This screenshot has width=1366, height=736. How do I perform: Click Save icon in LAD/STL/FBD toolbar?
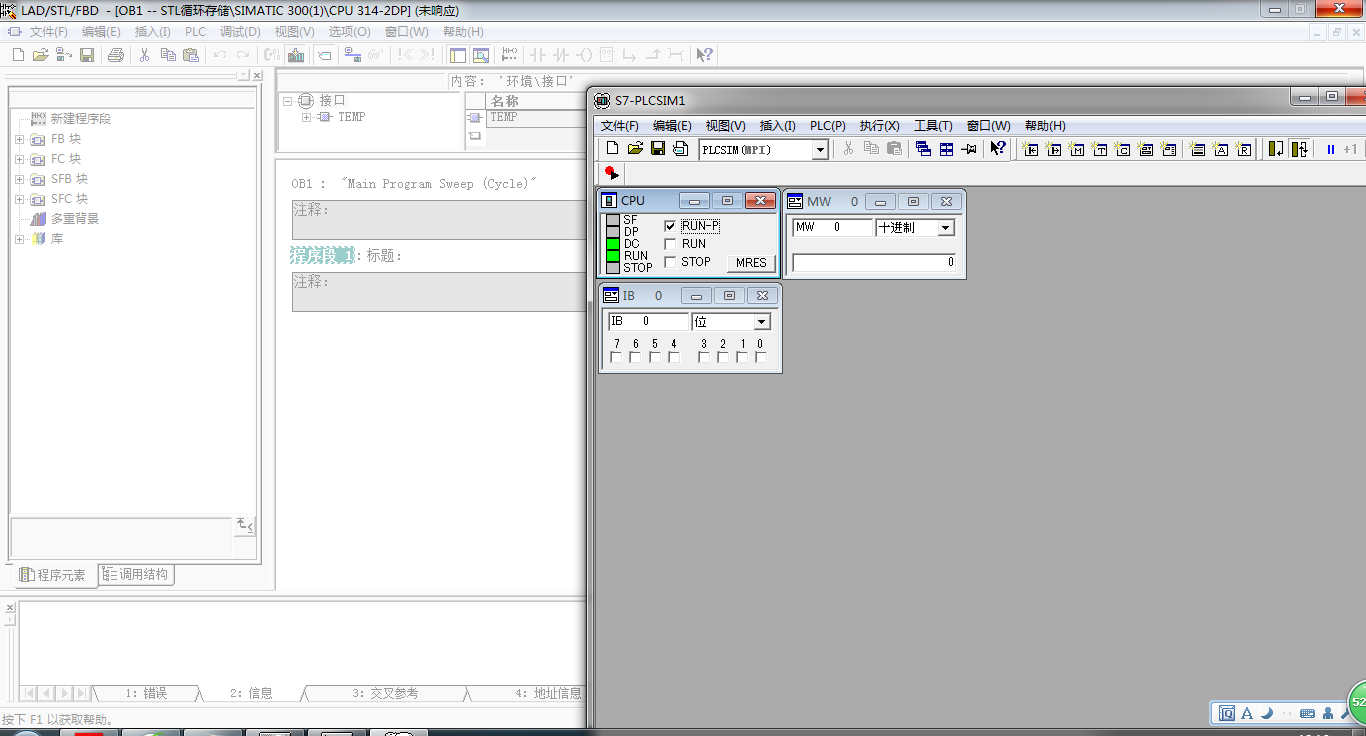coord(87,55)
